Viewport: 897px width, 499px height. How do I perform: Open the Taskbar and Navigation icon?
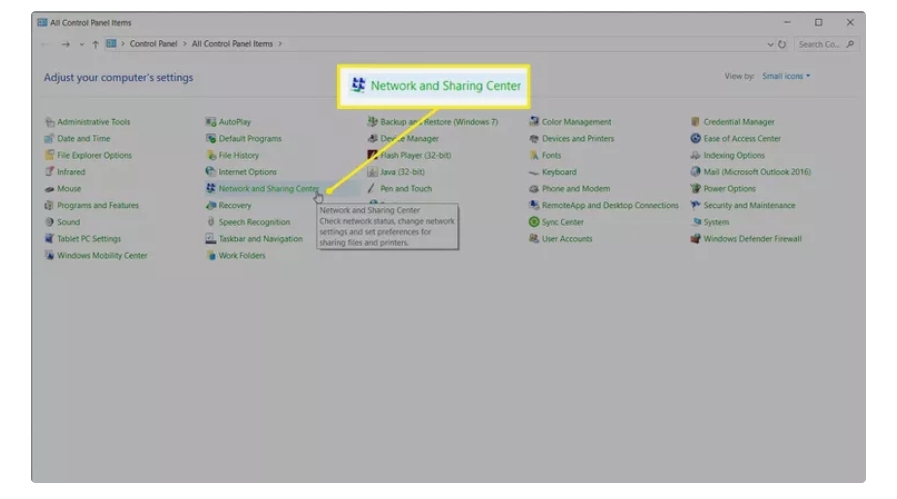click(x=211, y=239)
